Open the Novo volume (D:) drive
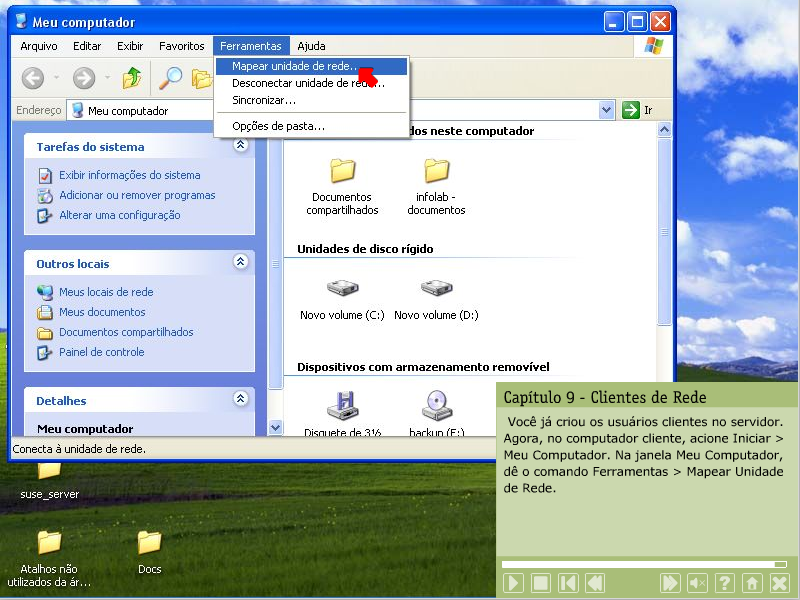Image resolution: width=800 pixels, height=600 pixels. pyautogui.click(x=436, y=291)
